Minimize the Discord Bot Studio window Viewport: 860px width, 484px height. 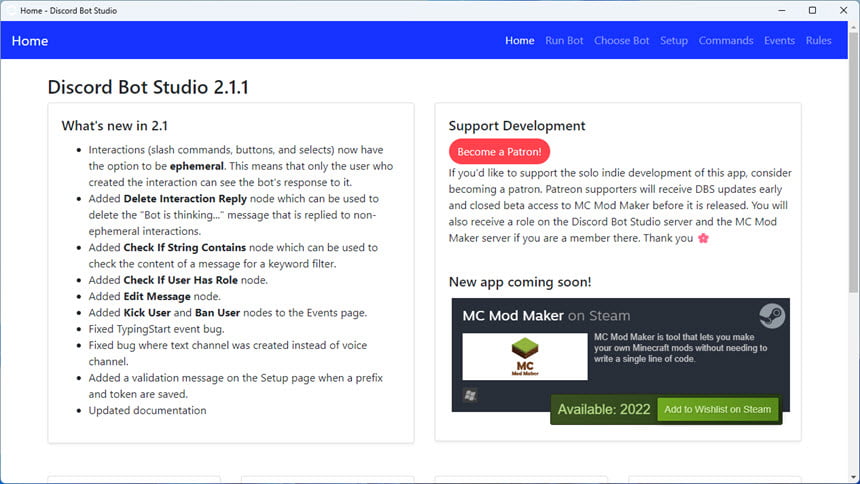coord(782,10)
